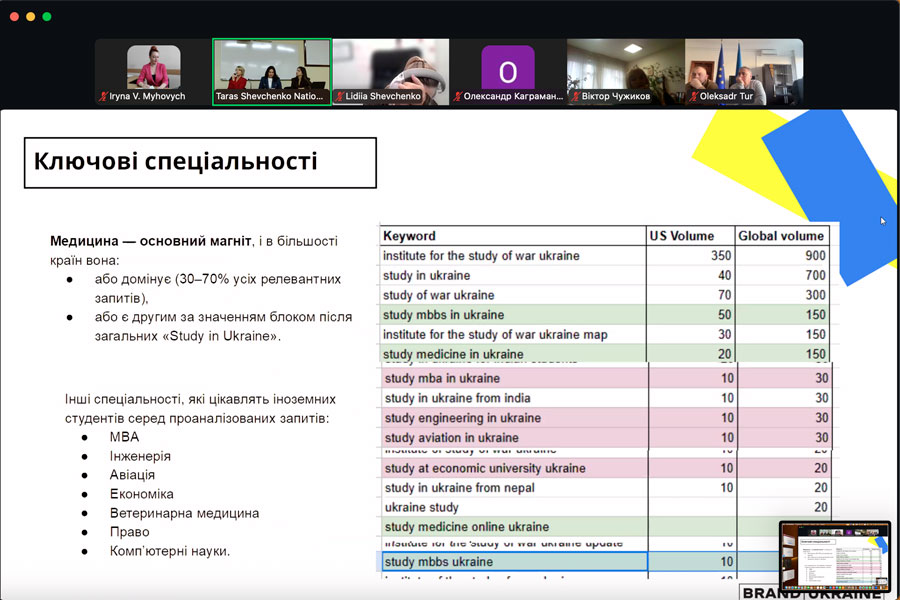Screen dimensions: 900x600
Task: Click the 'Авіація' bullet item
Action: click(132, 475)
